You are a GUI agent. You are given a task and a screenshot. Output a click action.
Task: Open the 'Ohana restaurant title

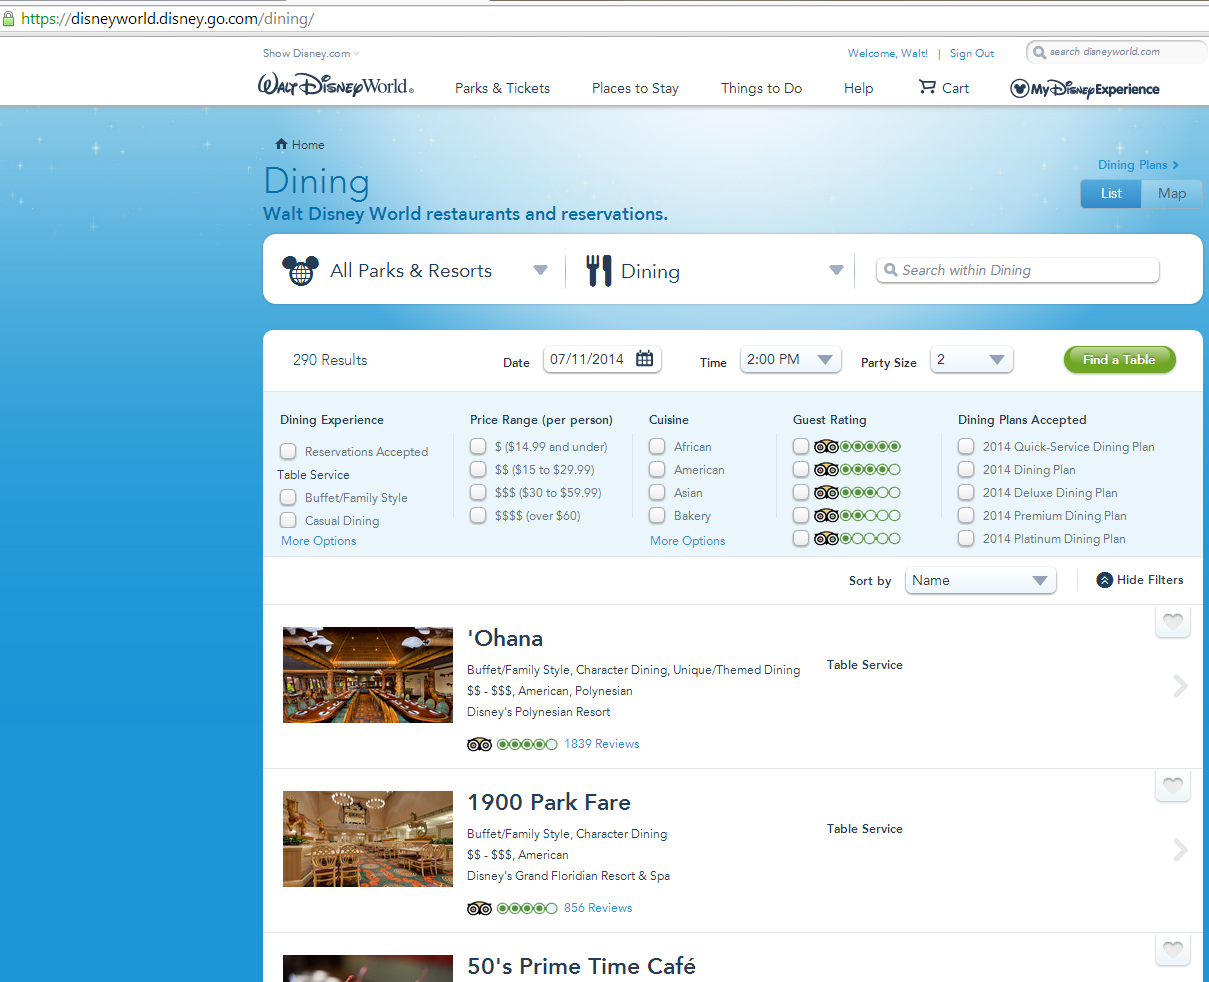505,638
